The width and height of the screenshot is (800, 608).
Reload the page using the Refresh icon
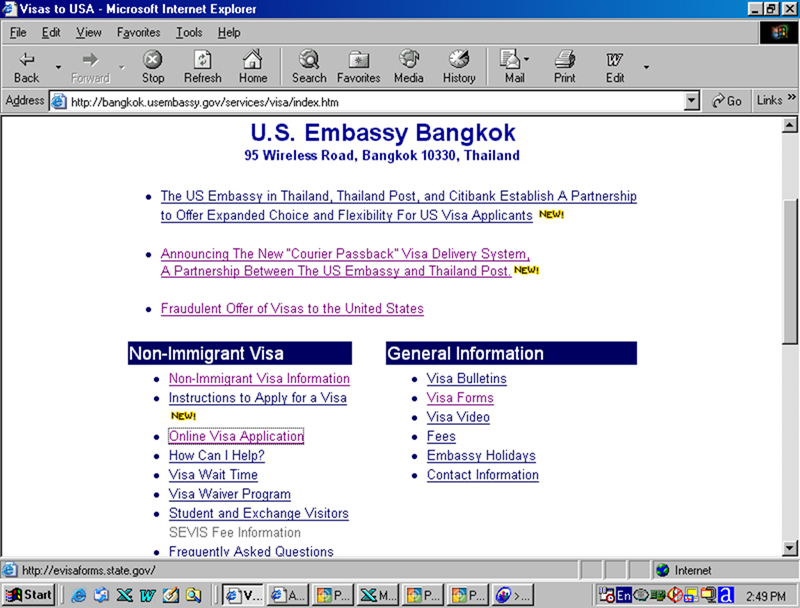(203, 66)
